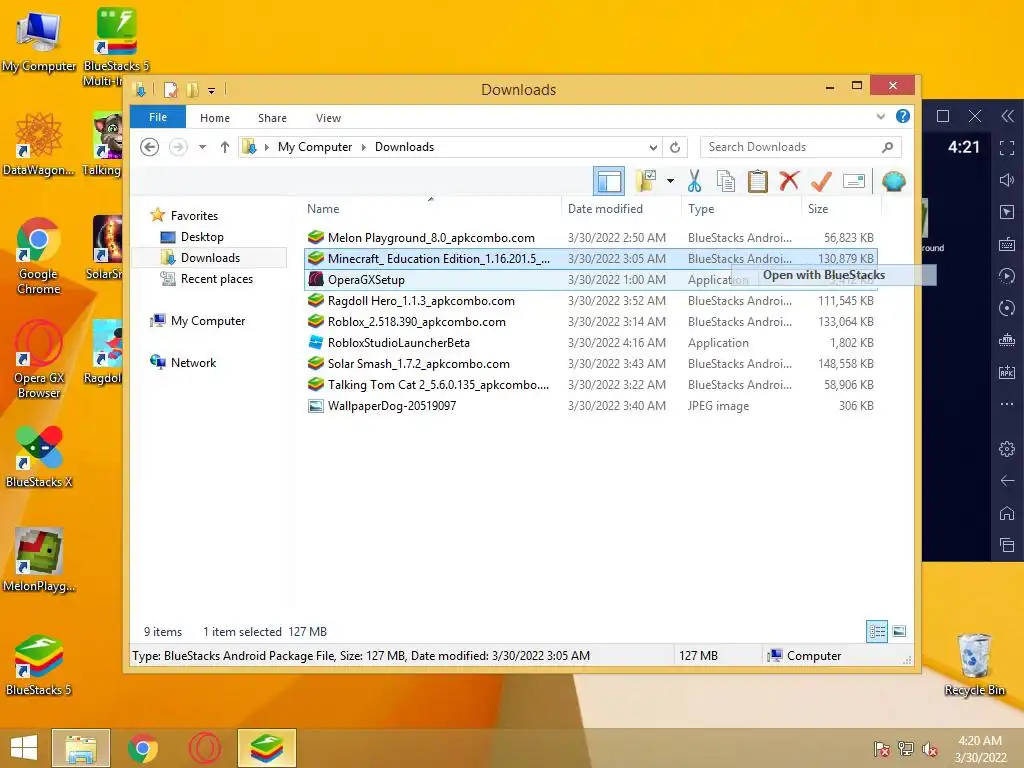The width and height of the screenshot is (1024, 768).
Task: Click the orange checkmark icon in toolbar
Action: pos(821,181)
